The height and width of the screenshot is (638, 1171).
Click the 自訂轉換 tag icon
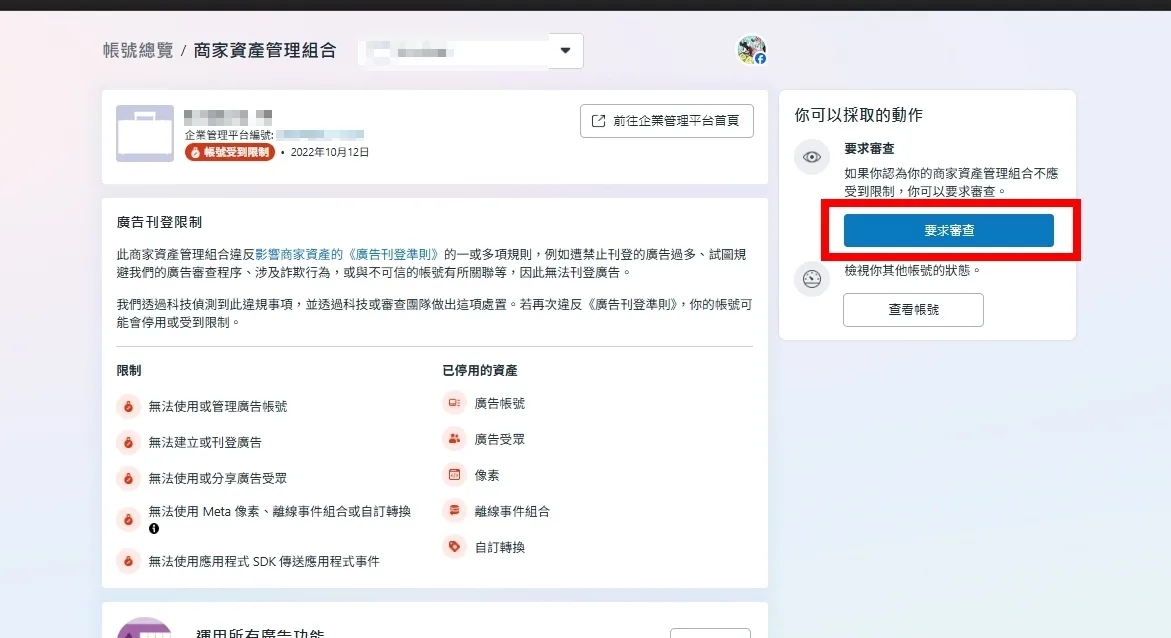(x=454, y=547)
